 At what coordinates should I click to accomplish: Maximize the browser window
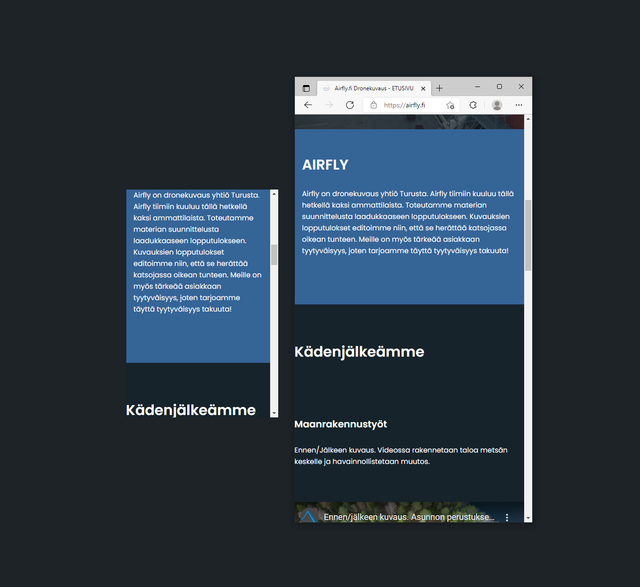pos(499,87)
